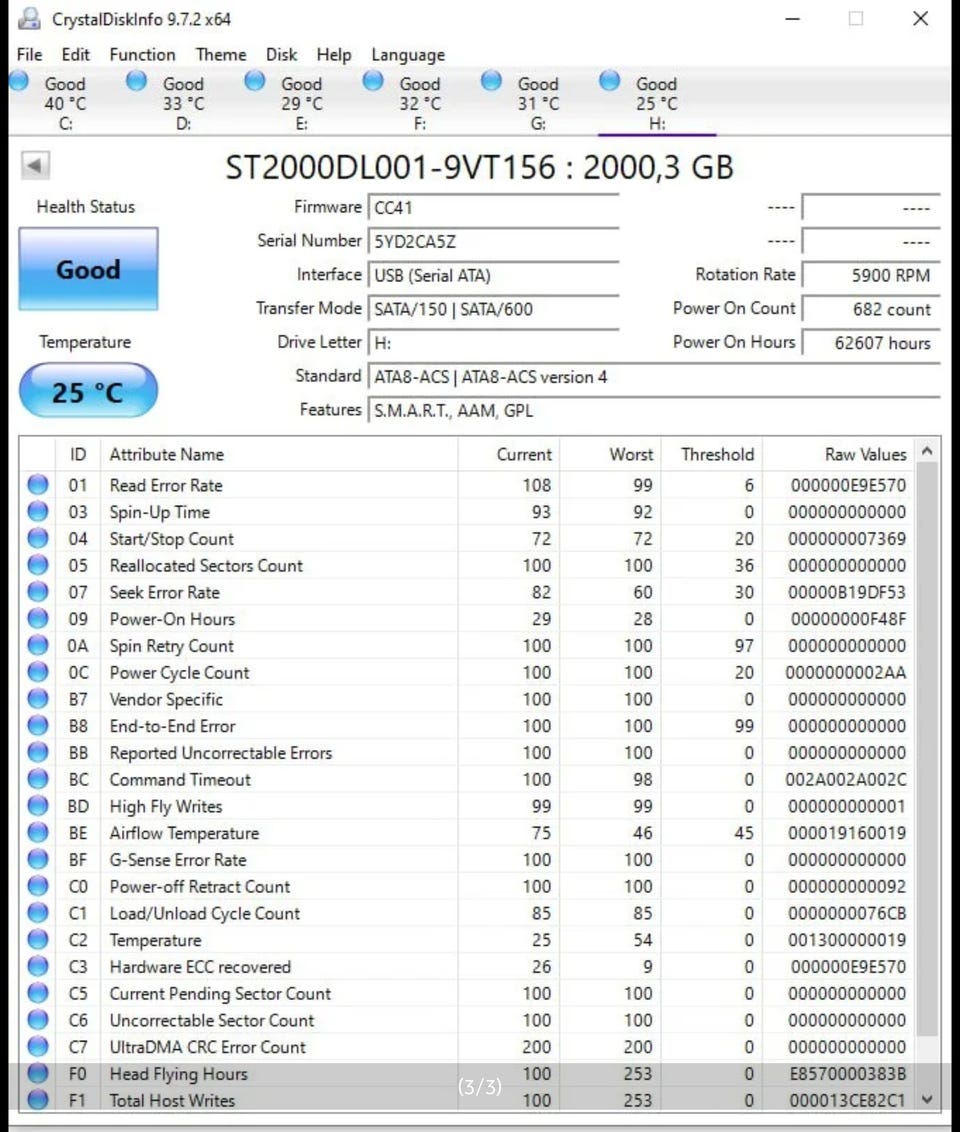
Task: Go to previous disk with left arrow
Action: (35, 165)
